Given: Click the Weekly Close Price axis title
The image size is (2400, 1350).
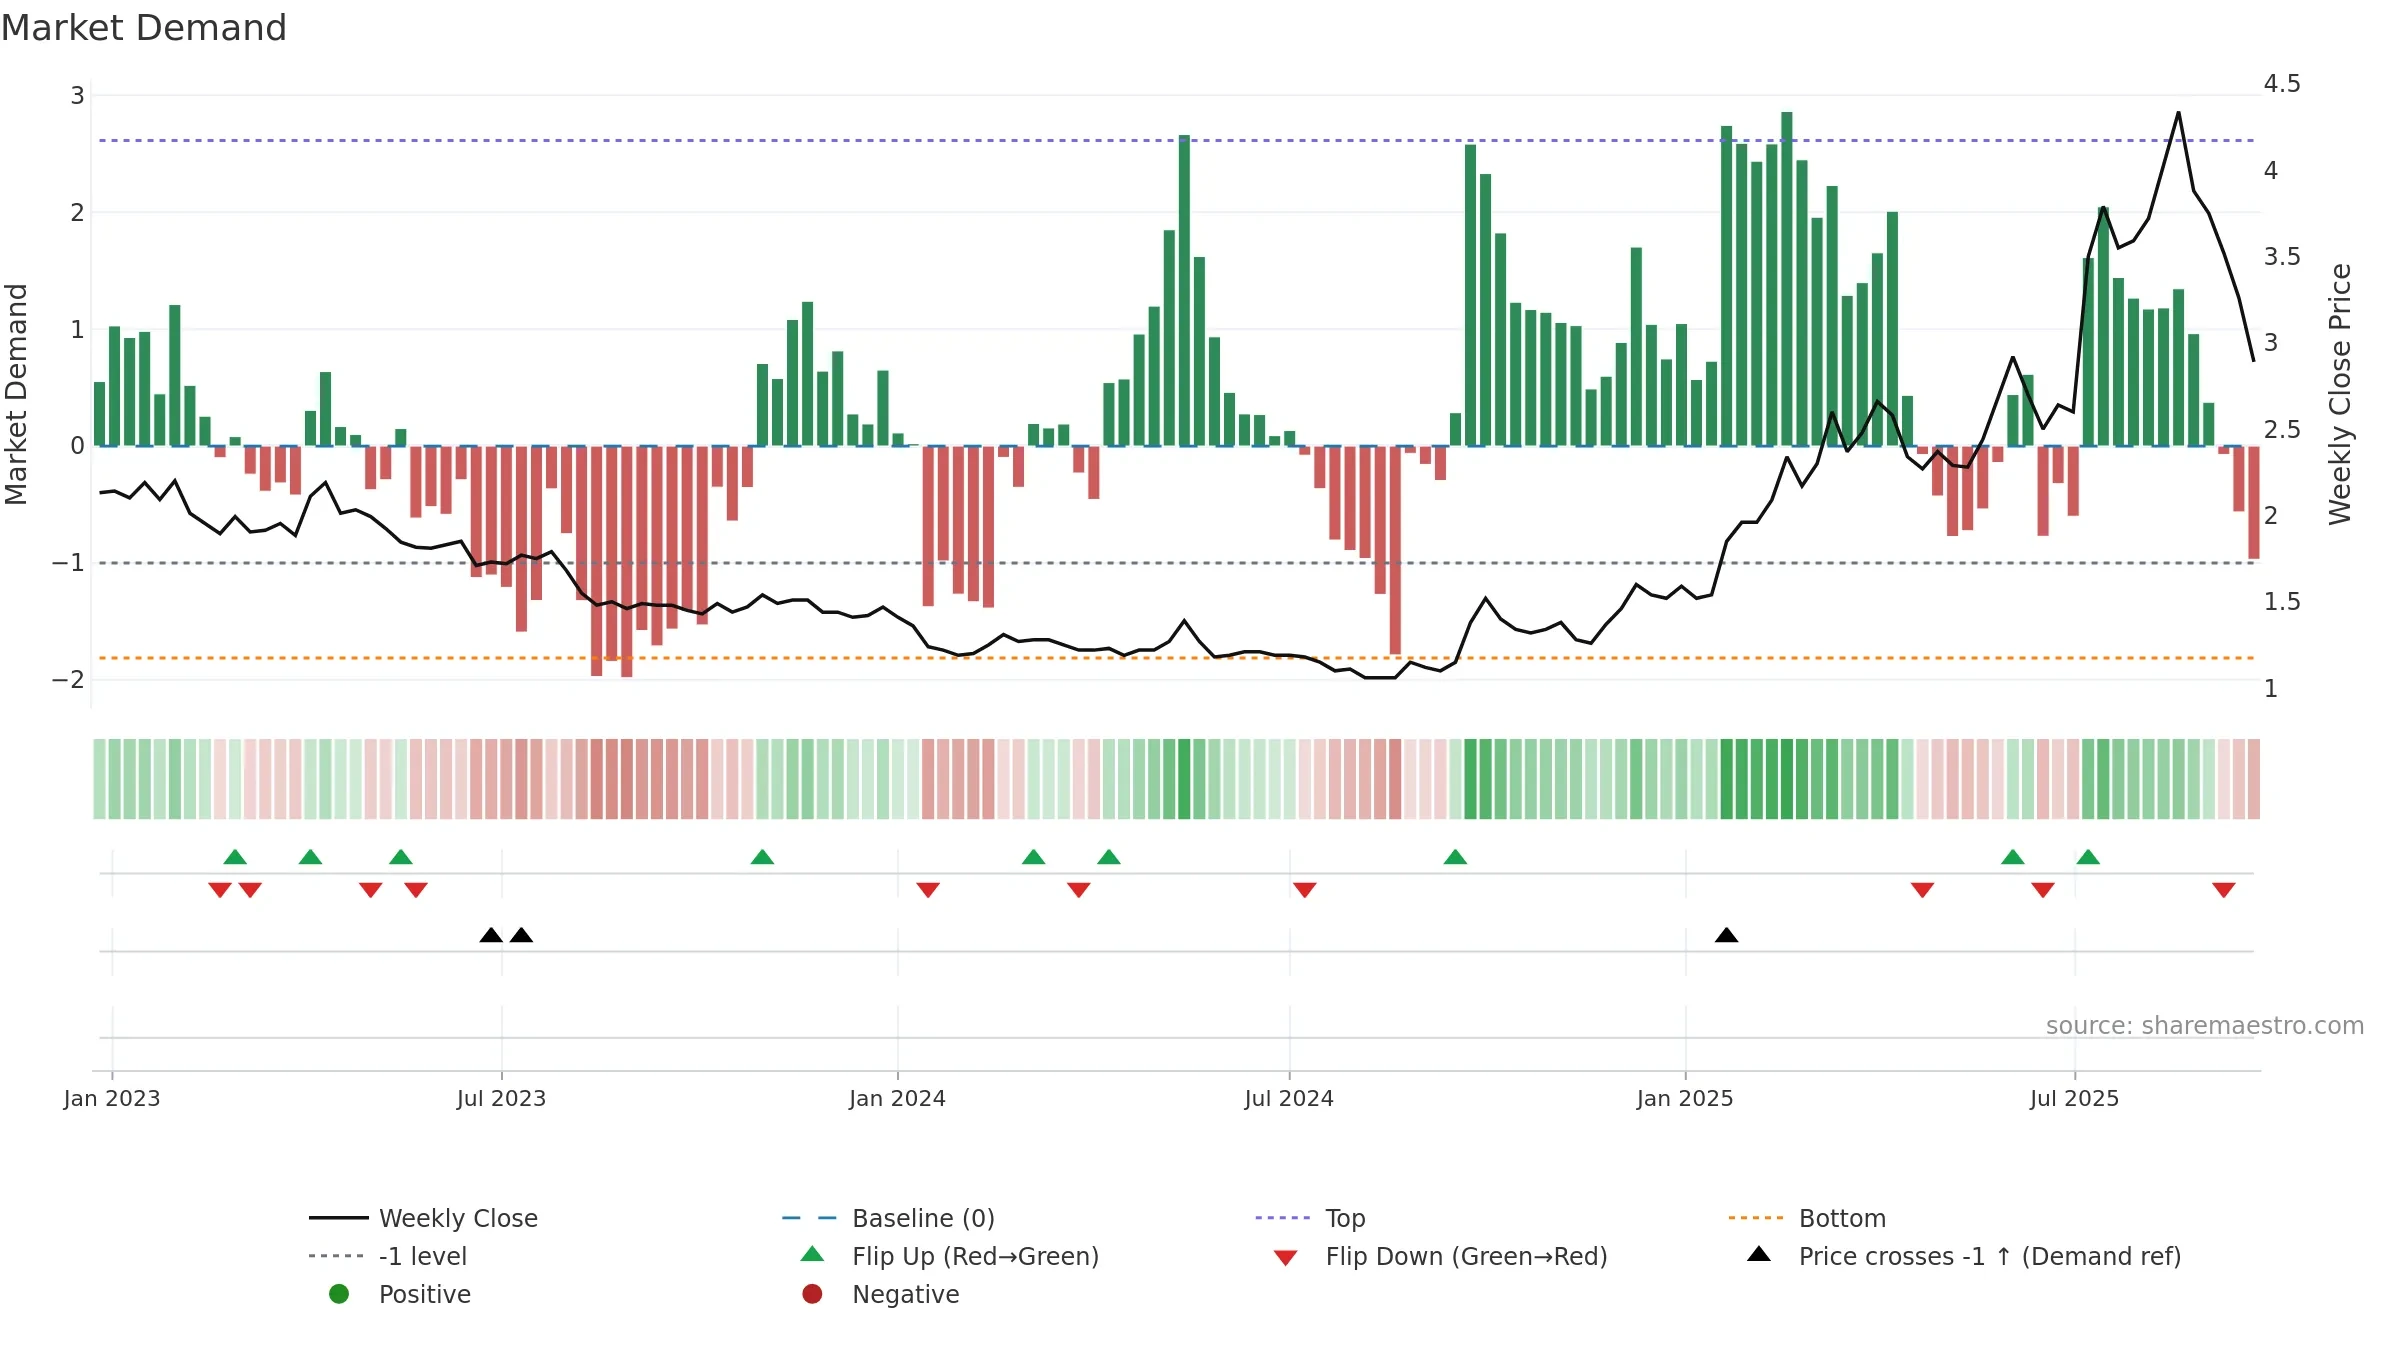Looking at the screenshot, I should point(2339,394).
